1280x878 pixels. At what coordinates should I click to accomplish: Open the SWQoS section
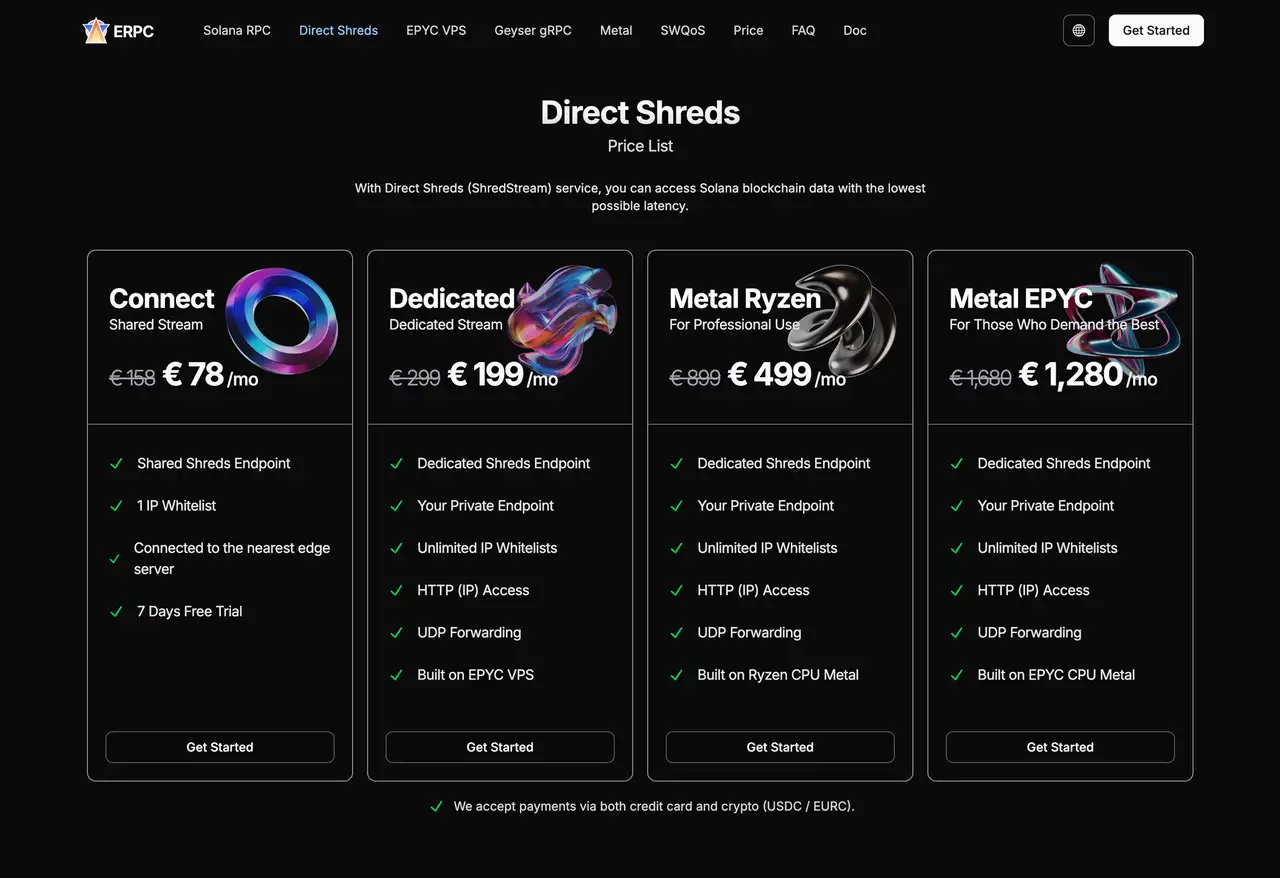click(x=682, y=30)
